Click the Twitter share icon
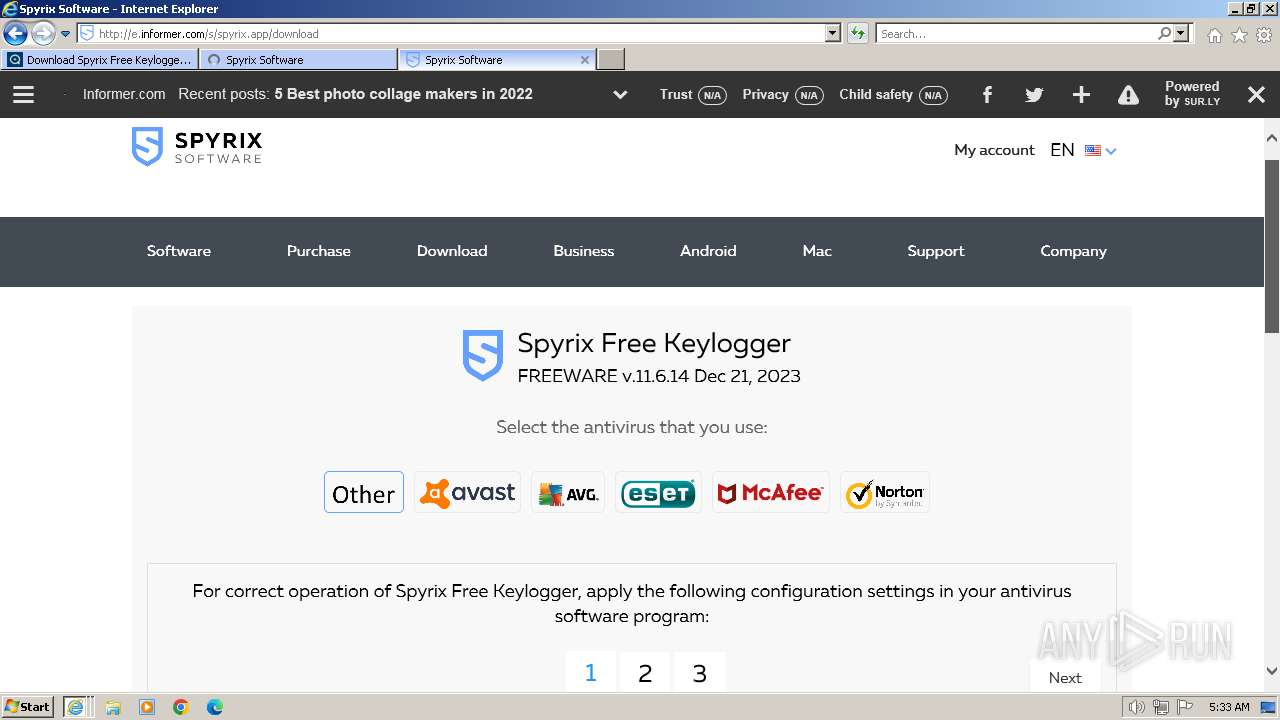 tap(1034, 94)
